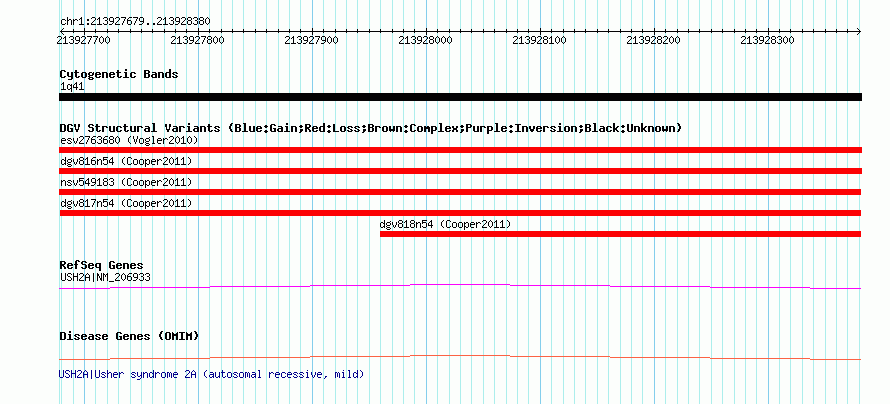Click the DGV Structural Variants track title
This screenshot has width=890, height=404.
pyautogui.click(x=370, y=128)
